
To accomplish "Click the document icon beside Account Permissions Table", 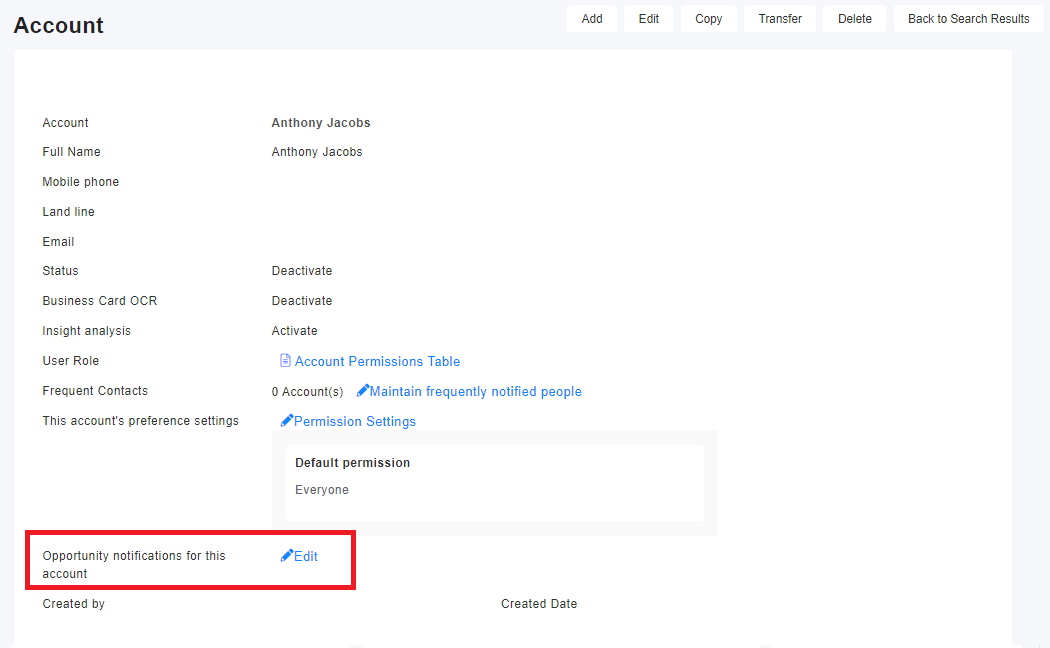I will click(x=285, y=361).
